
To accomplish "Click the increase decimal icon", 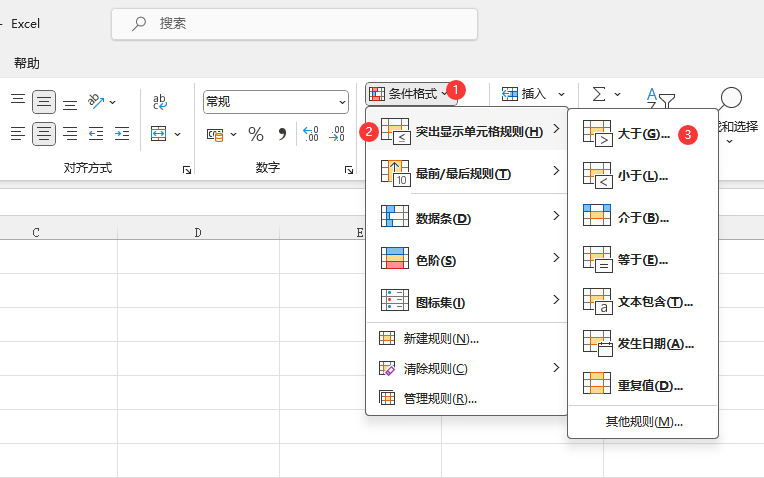I will point(310,134).
